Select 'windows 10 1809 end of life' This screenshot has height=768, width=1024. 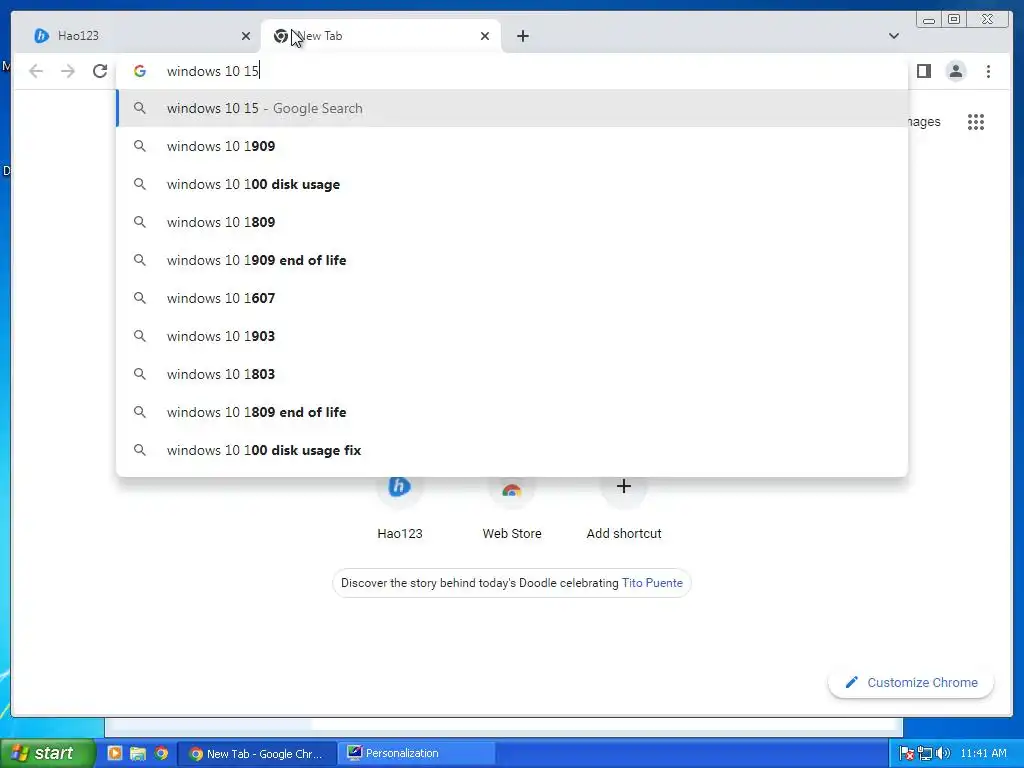512,412
